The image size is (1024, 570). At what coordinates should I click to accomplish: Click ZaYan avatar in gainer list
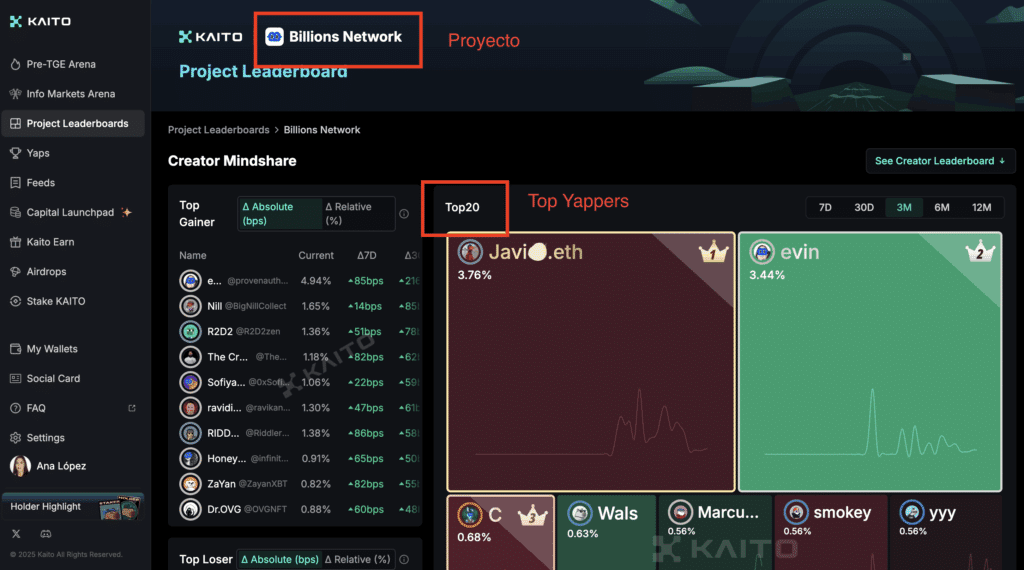click(x=190, y=484)
